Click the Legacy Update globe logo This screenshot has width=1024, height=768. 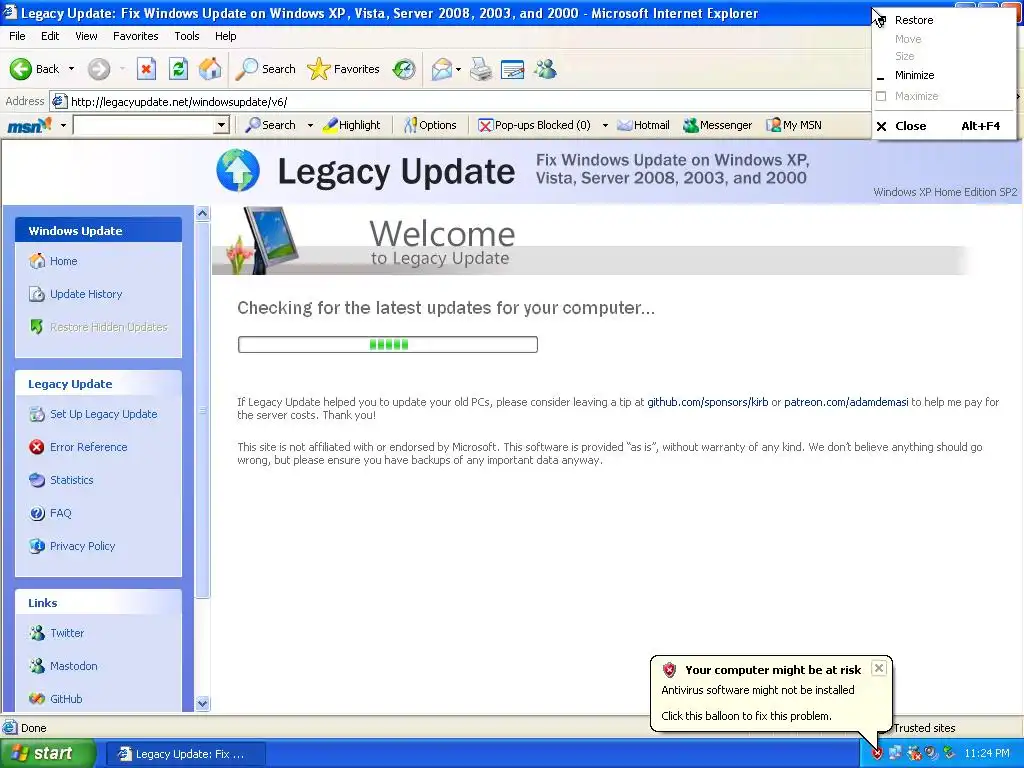(x=238, y=170)
